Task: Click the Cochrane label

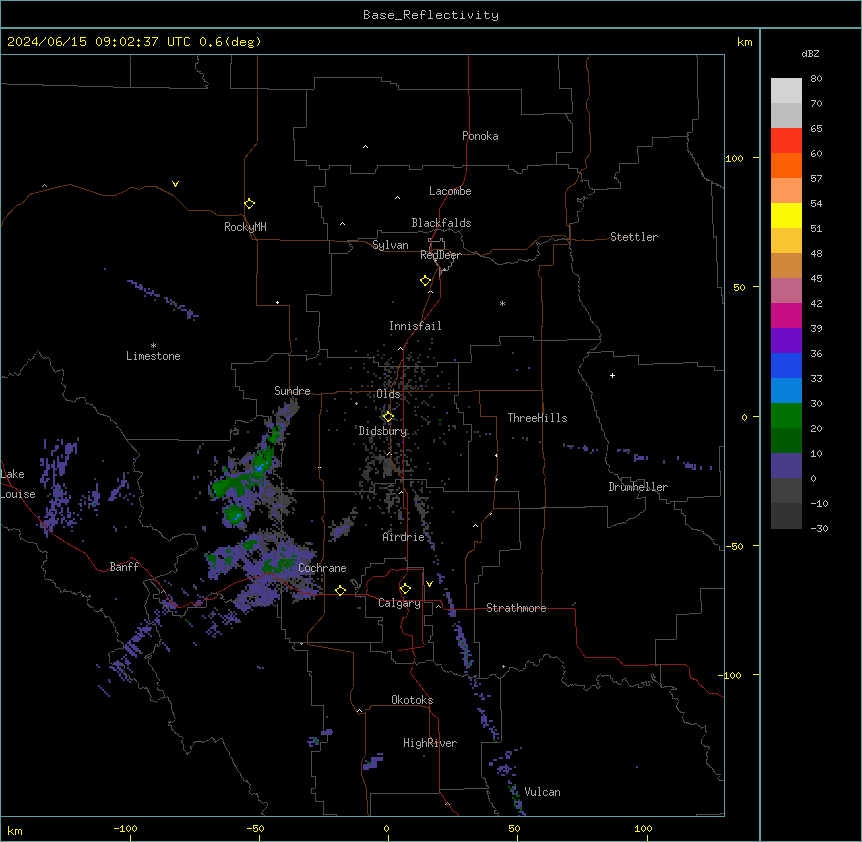Action: coord(322,568)
